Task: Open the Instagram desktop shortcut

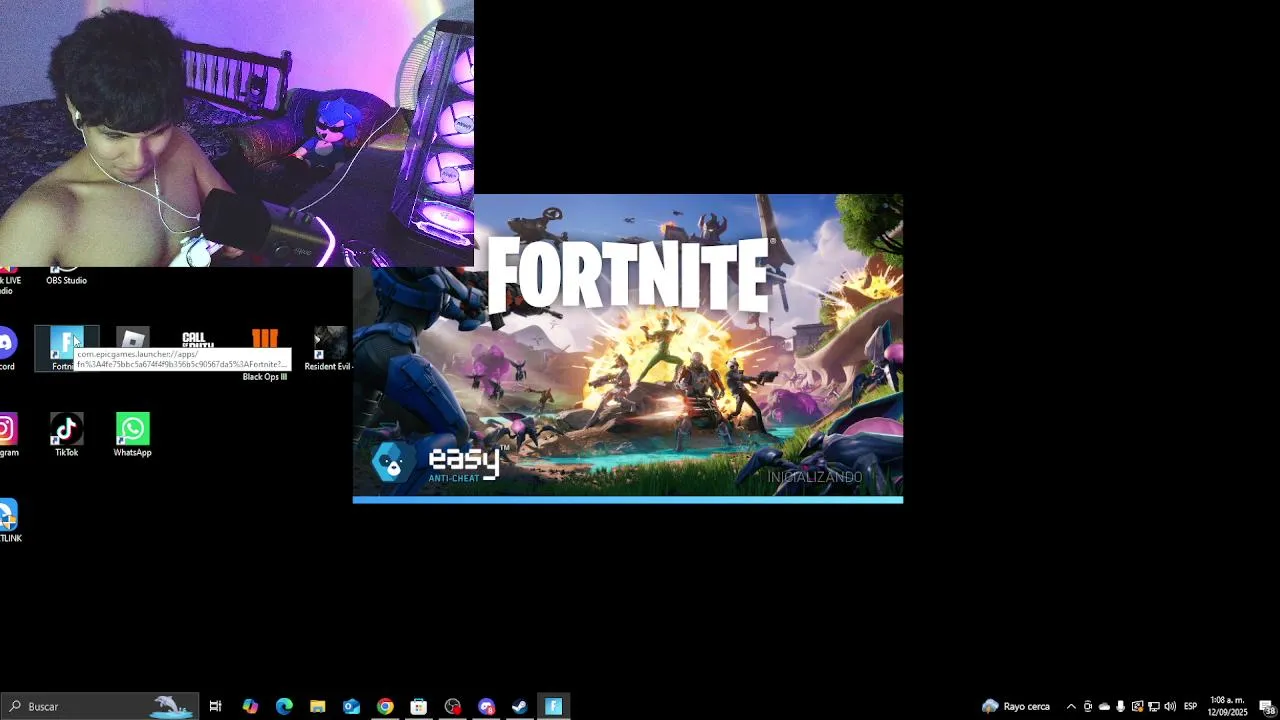Action: click(x=8, y=435)
